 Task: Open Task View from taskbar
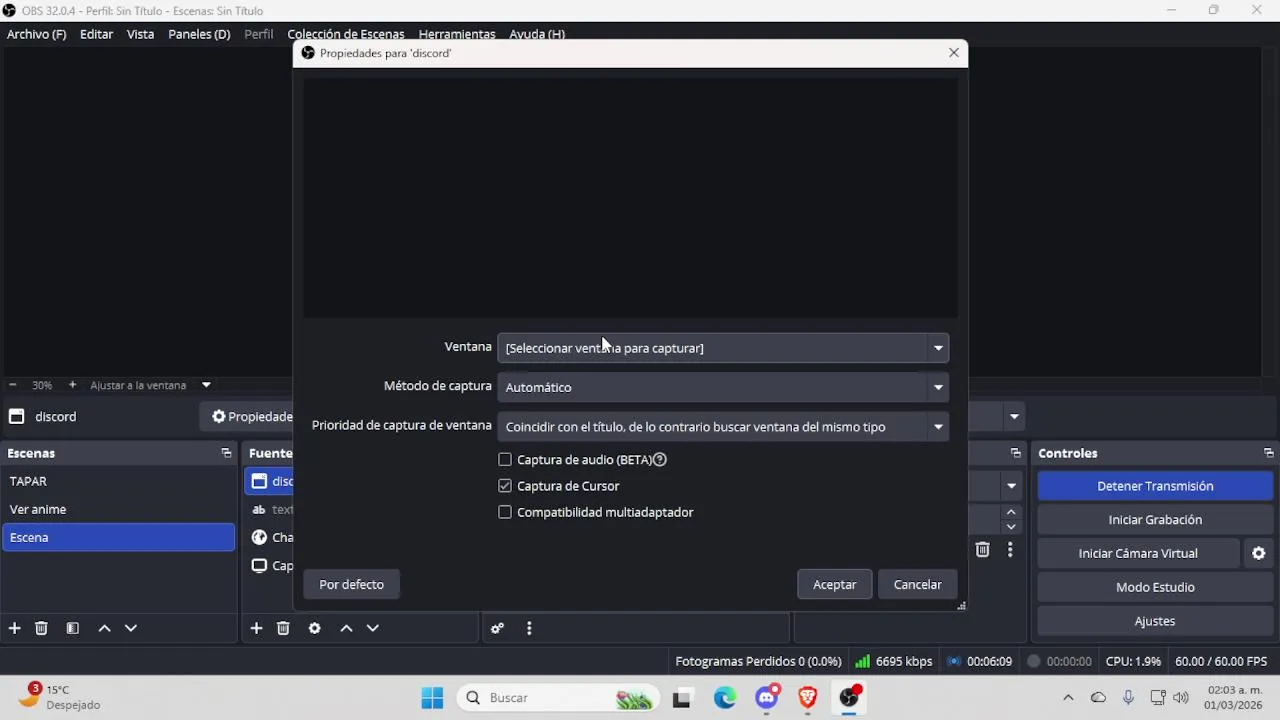[682, 698]
